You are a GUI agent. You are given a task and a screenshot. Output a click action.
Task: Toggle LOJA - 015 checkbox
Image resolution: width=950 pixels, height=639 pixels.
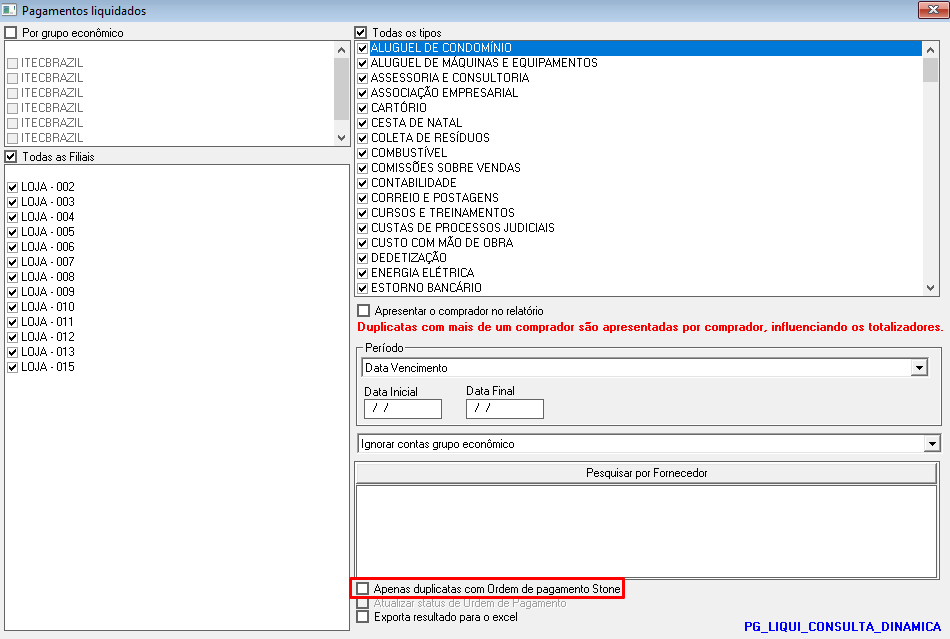click(x=13, y=367)
